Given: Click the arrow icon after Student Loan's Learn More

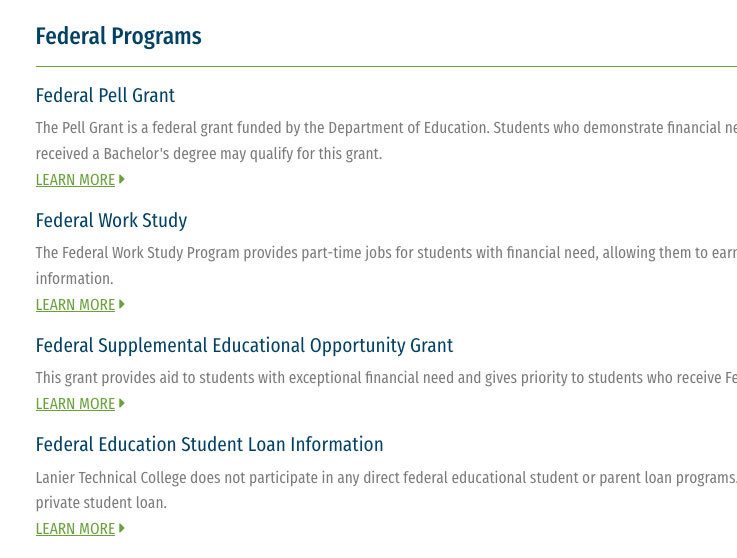Looking at the screenshot, I should pos(122,528).
